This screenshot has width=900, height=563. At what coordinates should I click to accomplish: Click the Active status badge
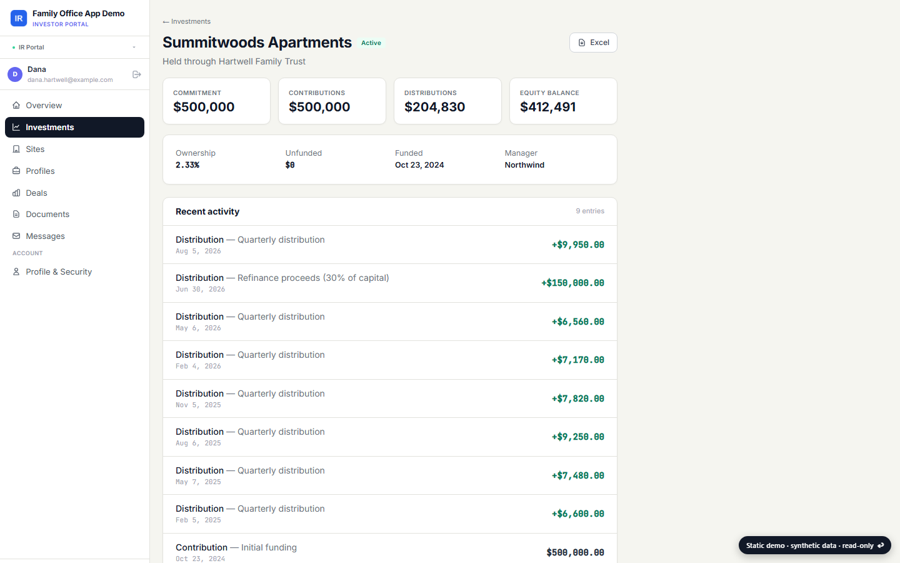pos(371,43)
